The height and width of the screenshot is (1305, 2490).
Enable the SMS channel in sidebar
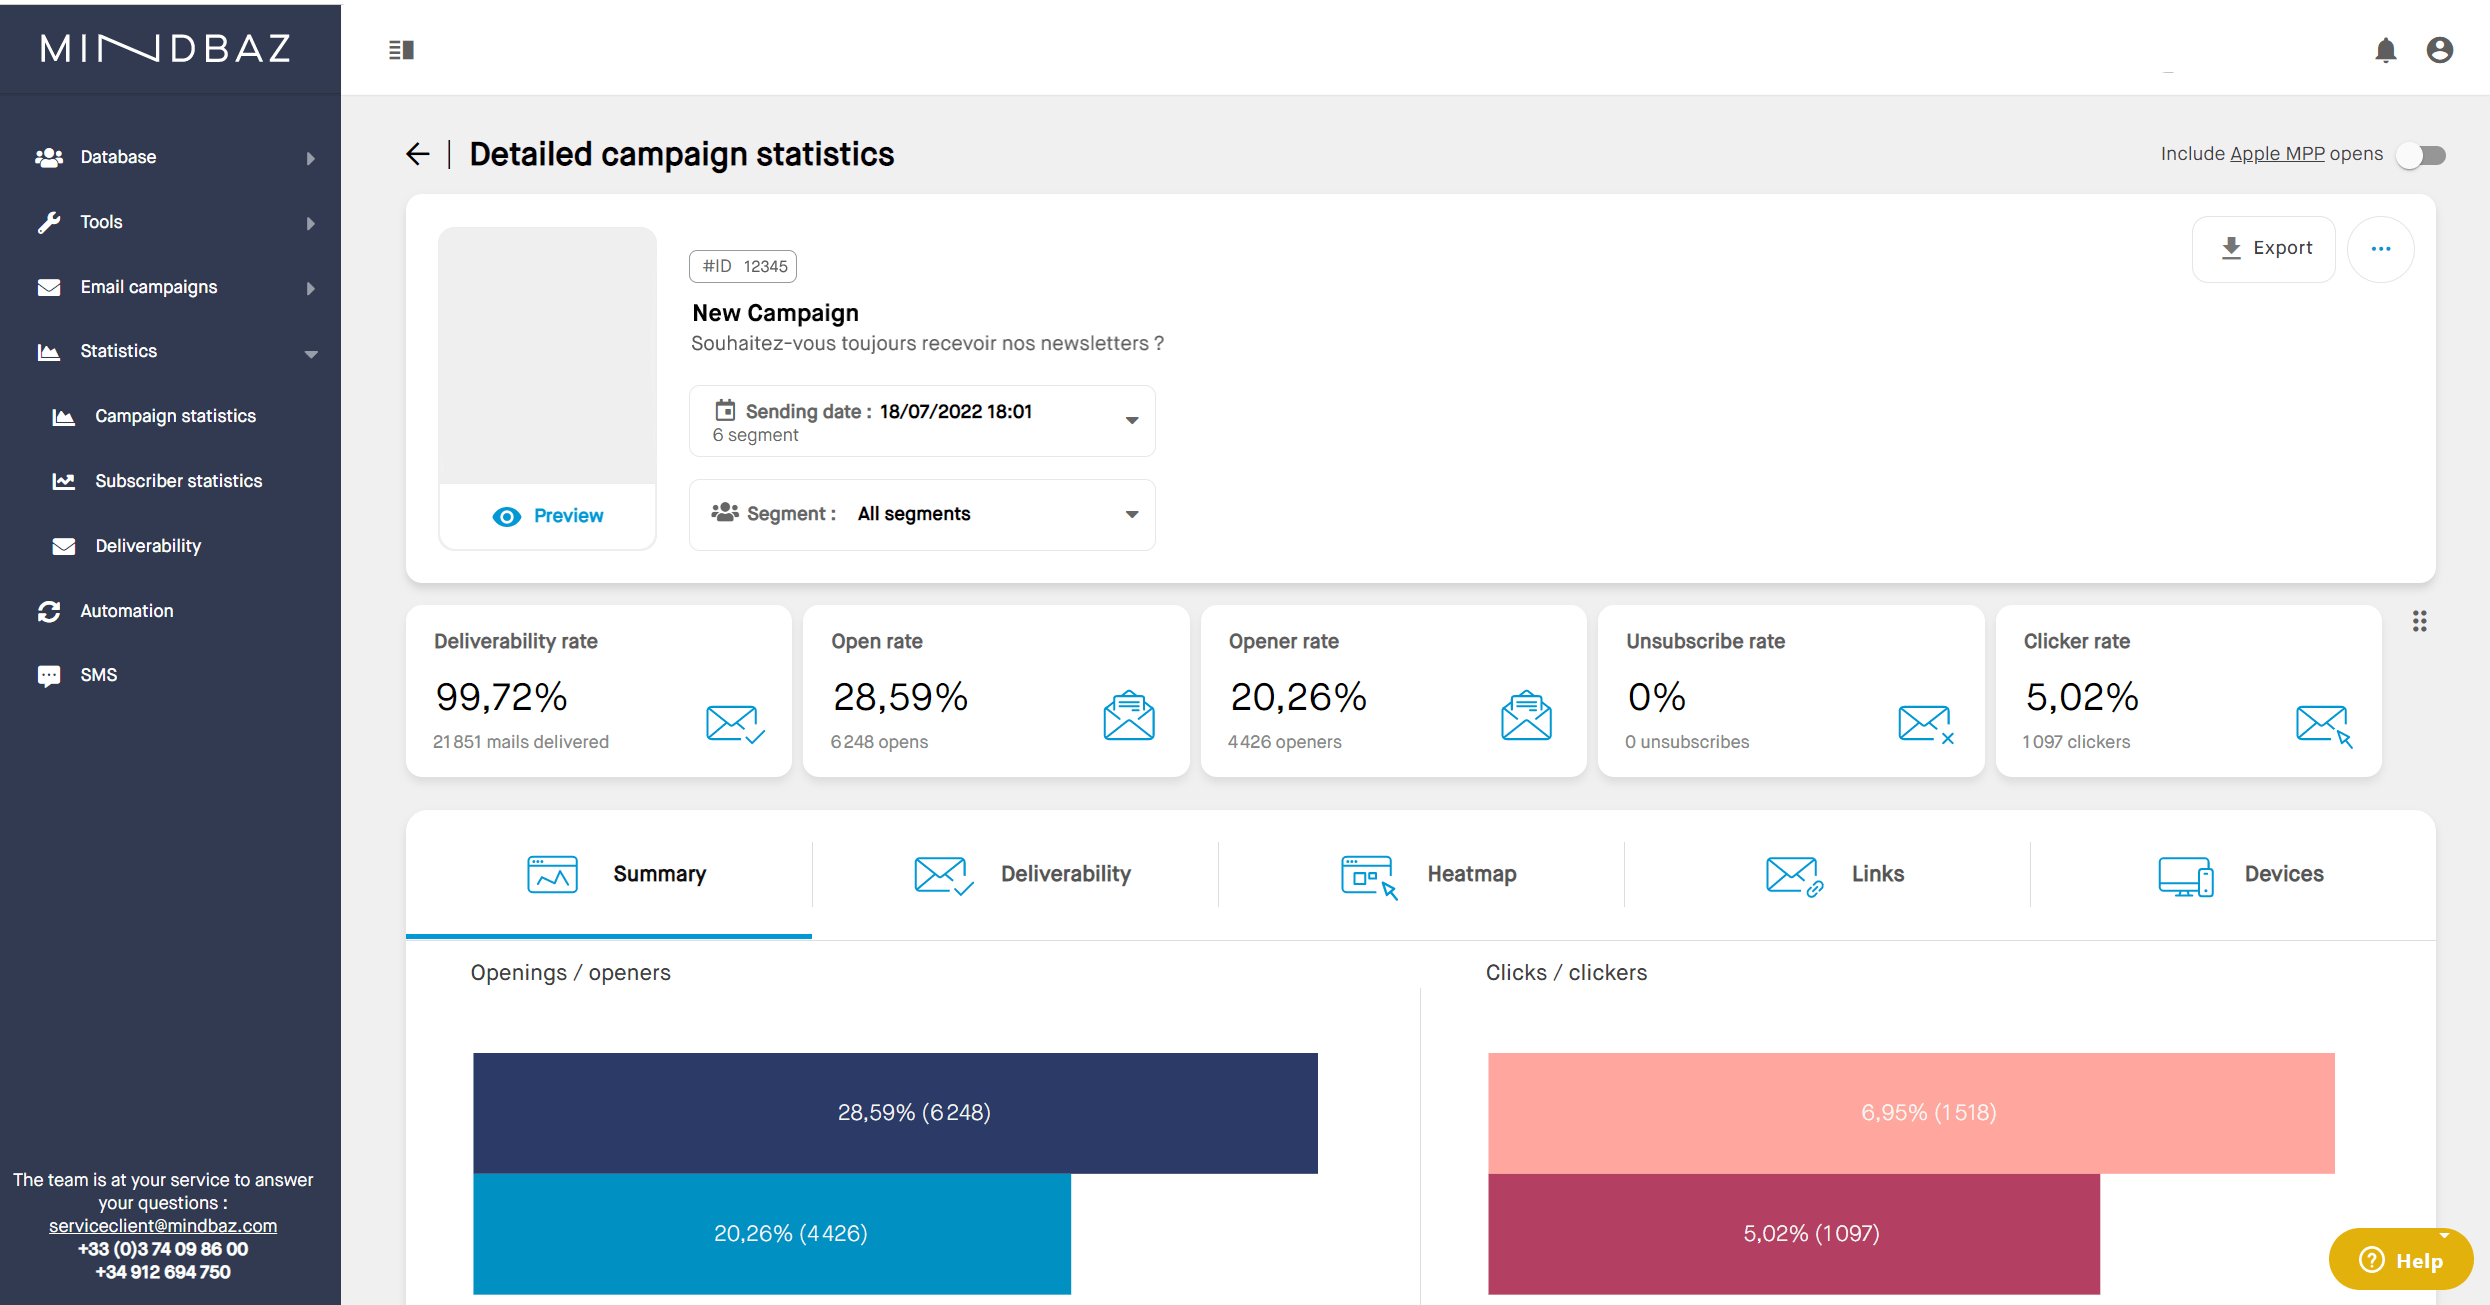[97, 674]
